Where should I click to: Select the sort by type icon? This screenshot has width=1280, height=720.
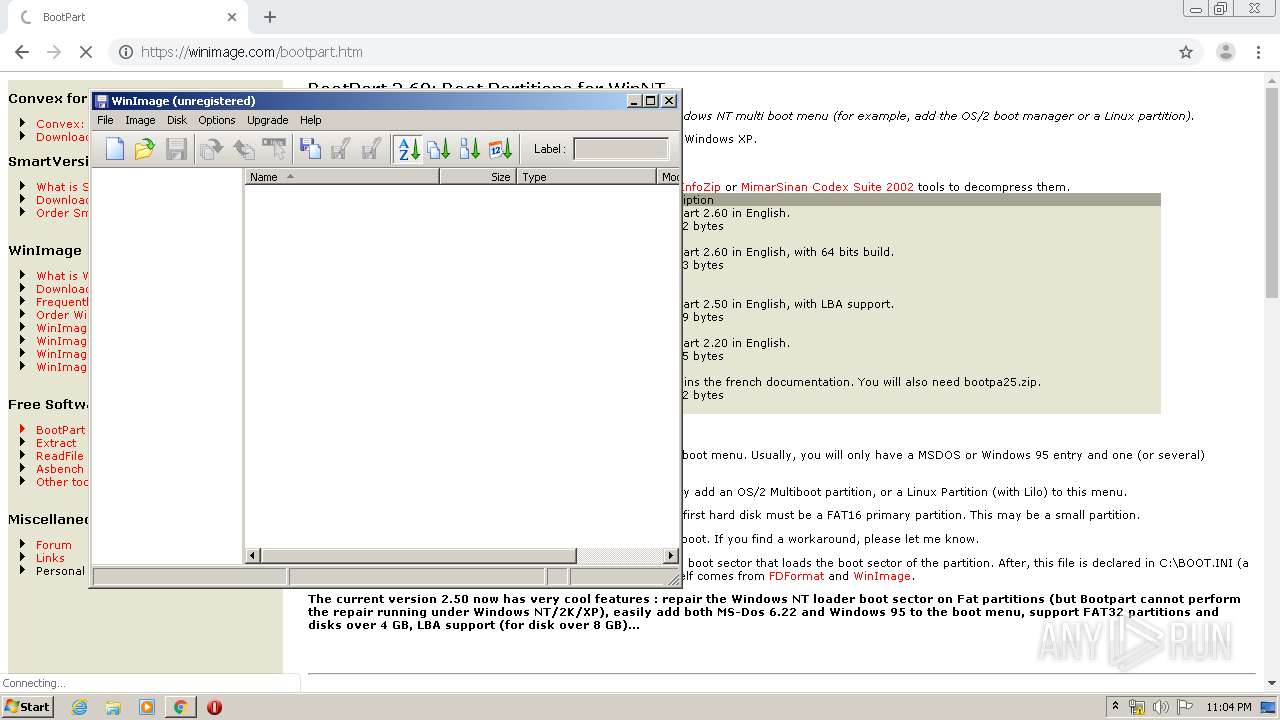470,149
